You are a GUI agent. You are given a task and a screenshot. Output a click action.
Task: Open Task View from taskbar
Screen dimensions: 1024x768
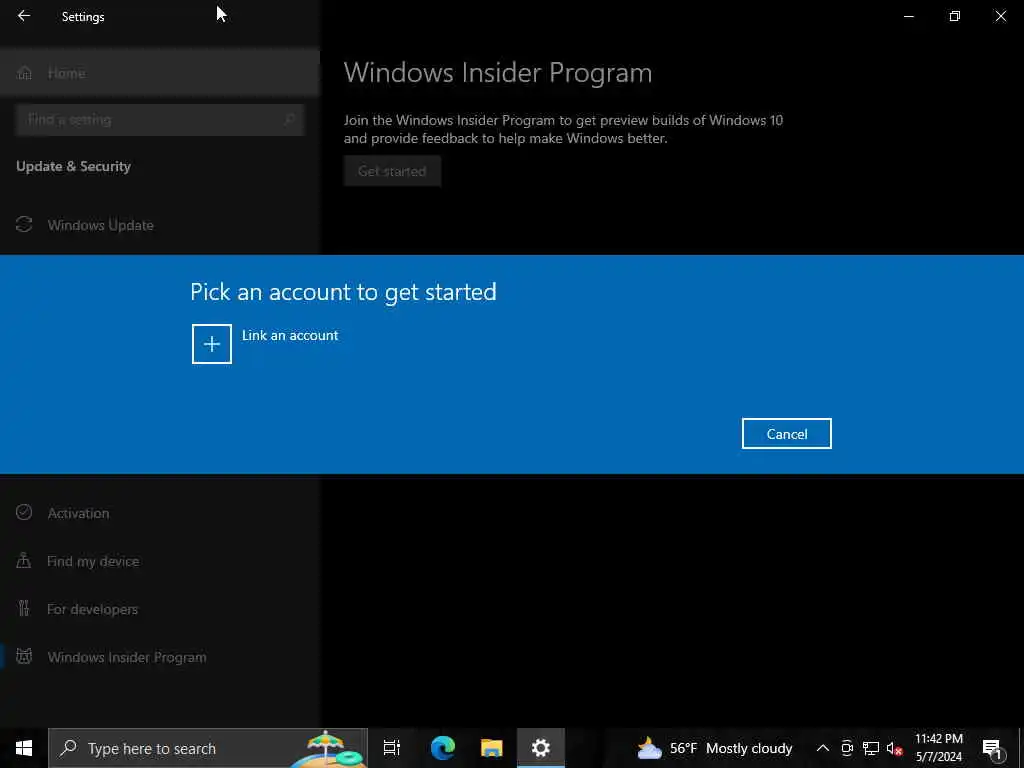coord(392,748)
